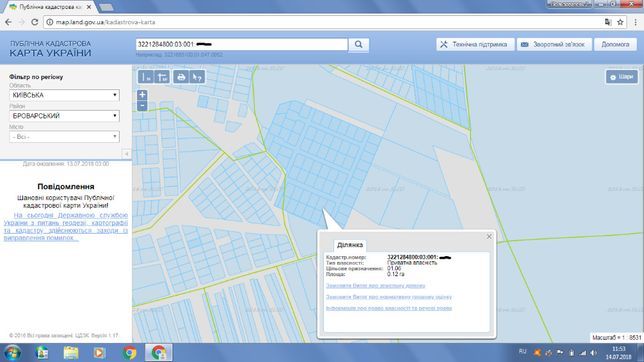
Task: Click the Зворотний зв'язок button
Action: point(554,44)
